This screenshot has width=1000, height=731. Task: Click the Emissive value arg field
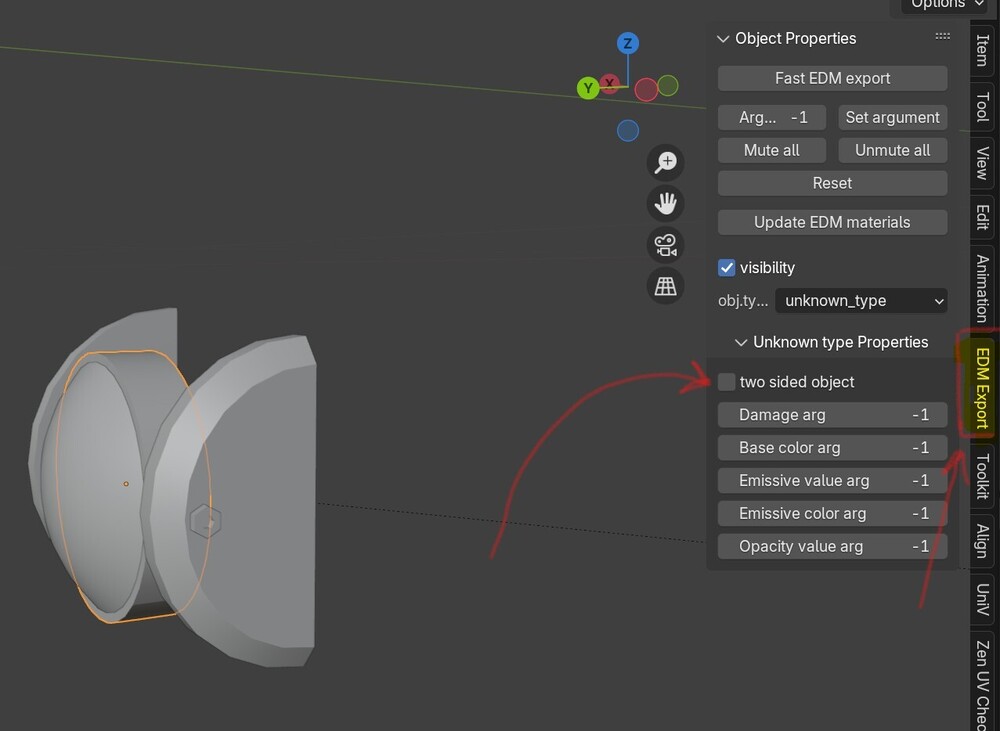(x=832, y=481)
